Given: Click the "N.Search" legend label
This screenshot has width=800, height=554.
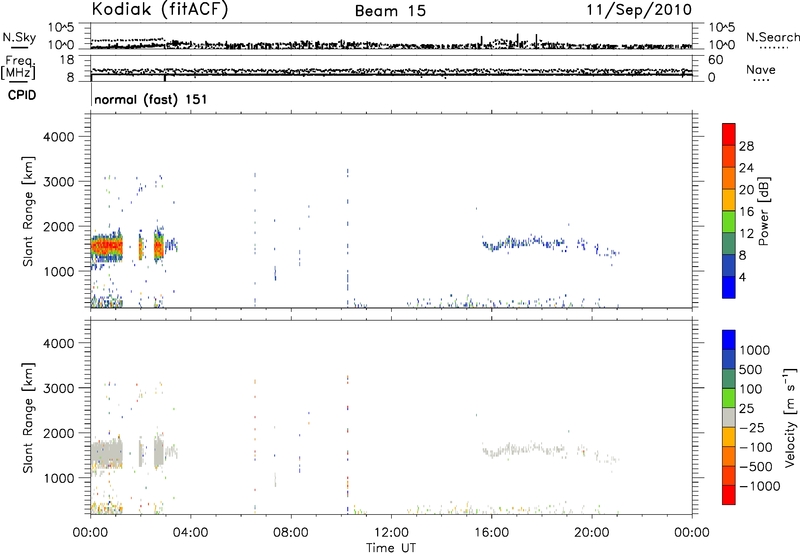Looking at the screenshot, I should coord(772,37).
